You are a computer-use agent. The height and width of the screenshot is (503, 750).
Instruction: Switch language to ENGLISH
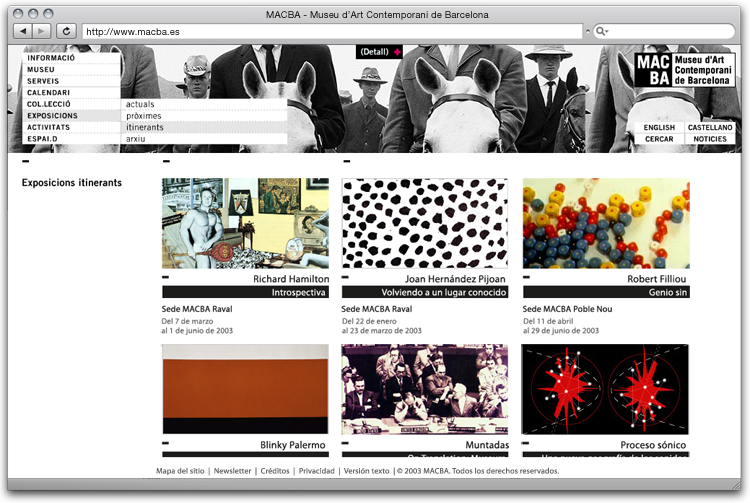point(659,128)
